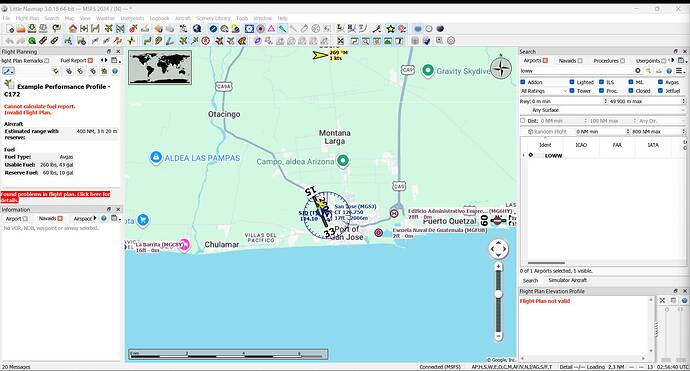Click the green magnifier toolbar icon
This screenshot has width=690, height=371.
click(x=32, y=40)
